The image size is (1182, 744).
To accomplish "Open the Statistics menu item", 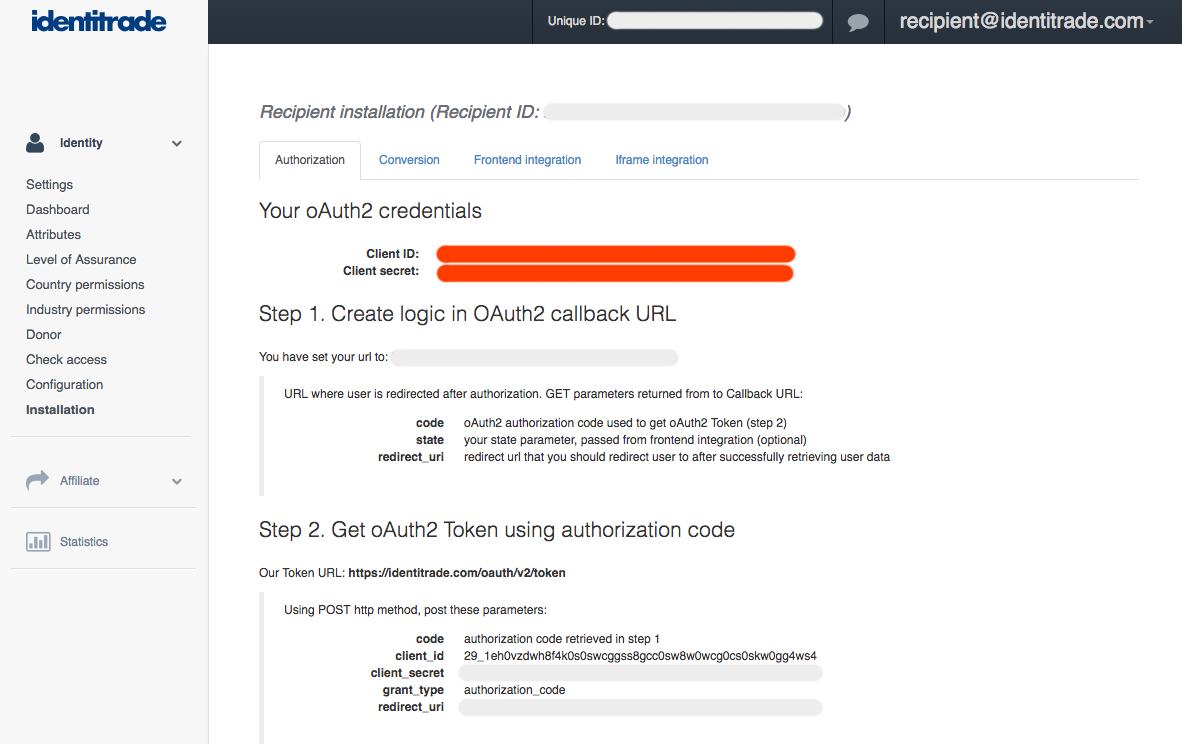I will point(84,541).
